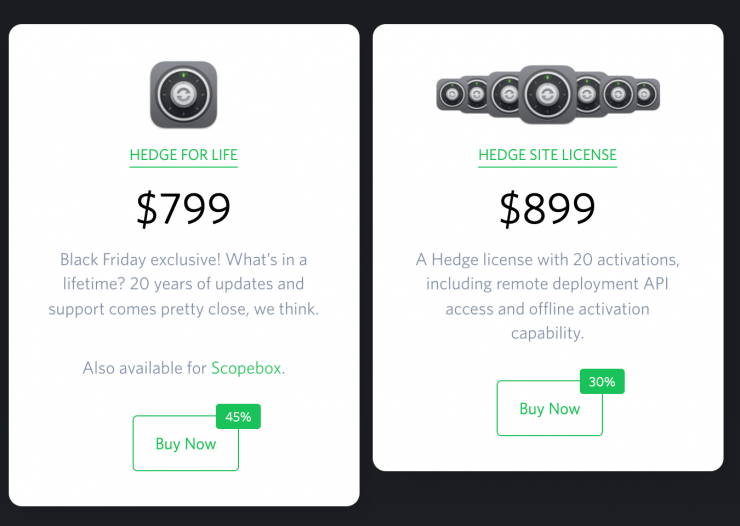Screen dimensions: 740x526
Task: Click the largest center icon in site license cluster
Action: tap(547, 95)
